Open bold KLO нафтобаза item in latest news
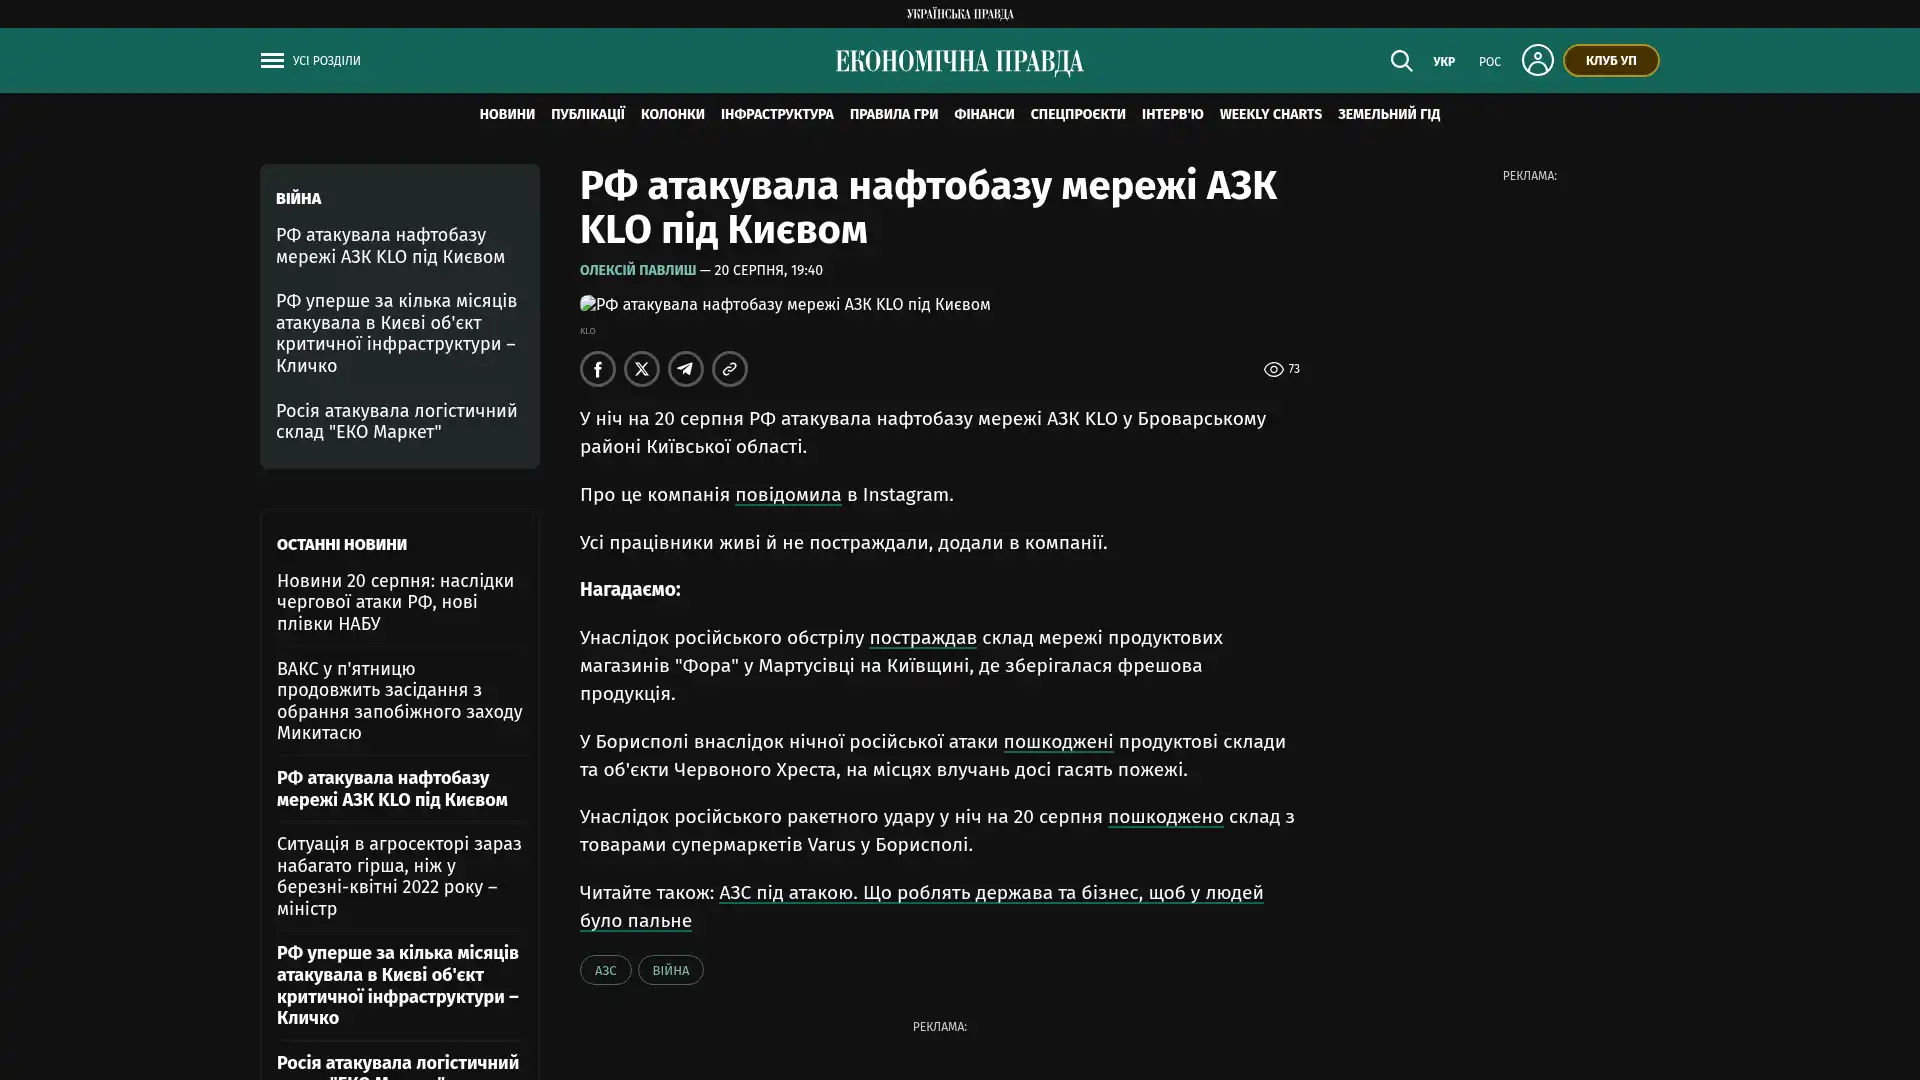Screen dimensions: 1920x1080 click(392, 789)
